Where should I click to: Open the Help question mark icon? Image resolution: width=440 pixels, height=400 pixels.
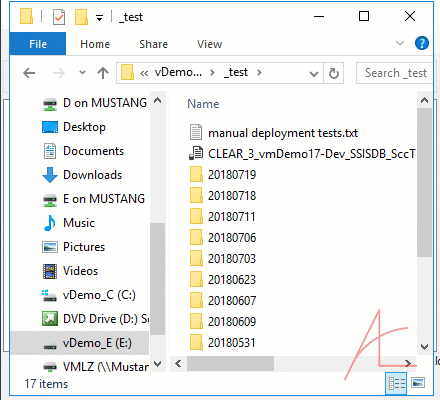click(422, 43)
